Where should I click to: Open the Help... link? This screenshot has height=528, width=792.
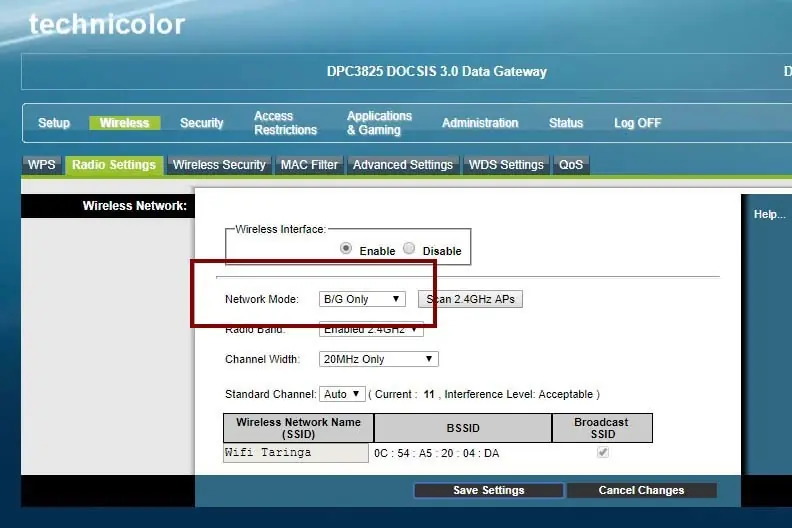[x=769, y=214]
